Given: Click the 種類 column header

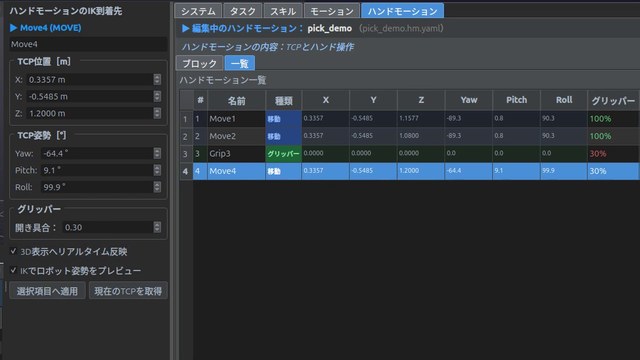Looking at the screenshot, I should (x=283, y=100).
